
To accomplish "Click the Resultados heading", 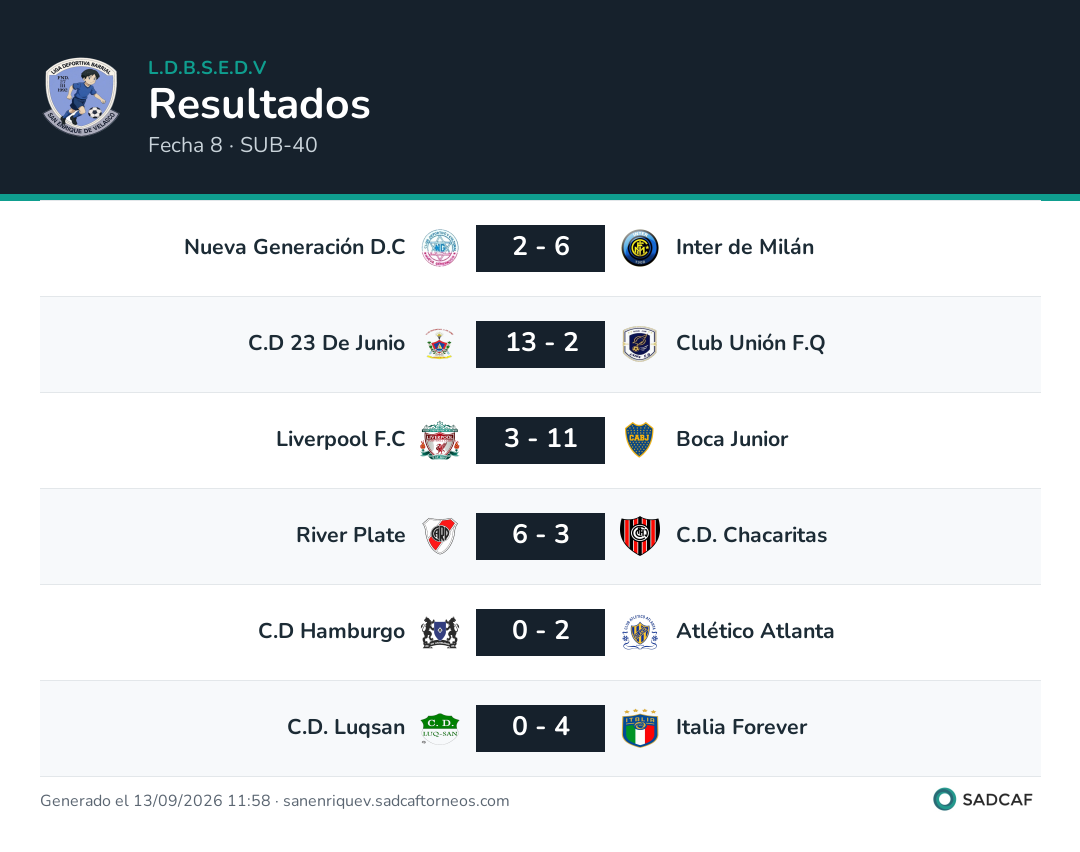I will pos(259,104).
